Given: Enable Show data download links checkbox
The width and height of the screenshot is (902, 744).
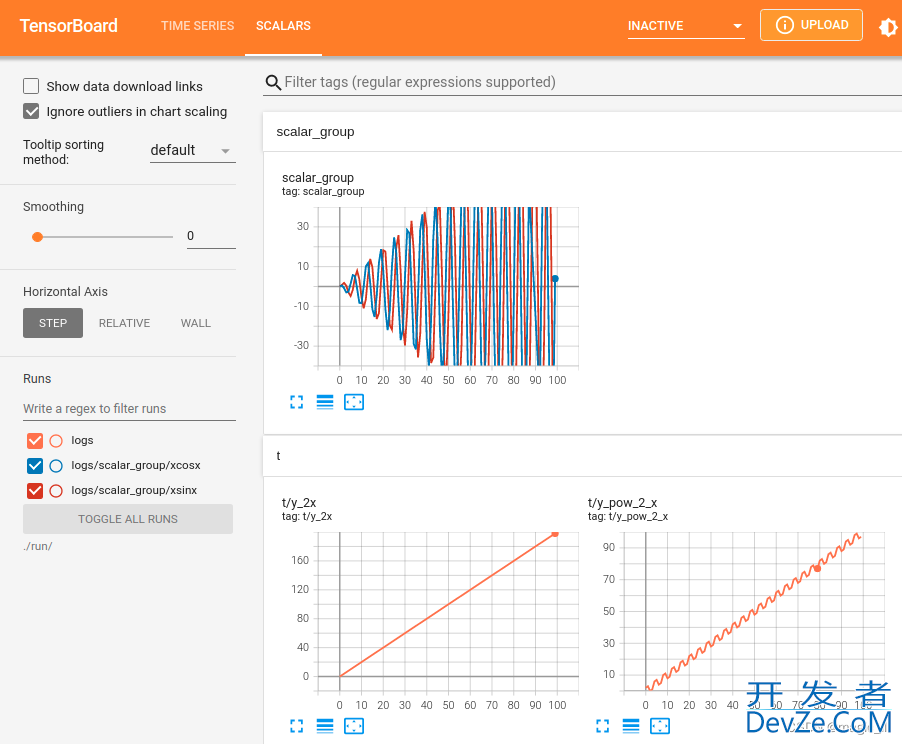Looking at the screenshot, I should [x=31, y=86].
